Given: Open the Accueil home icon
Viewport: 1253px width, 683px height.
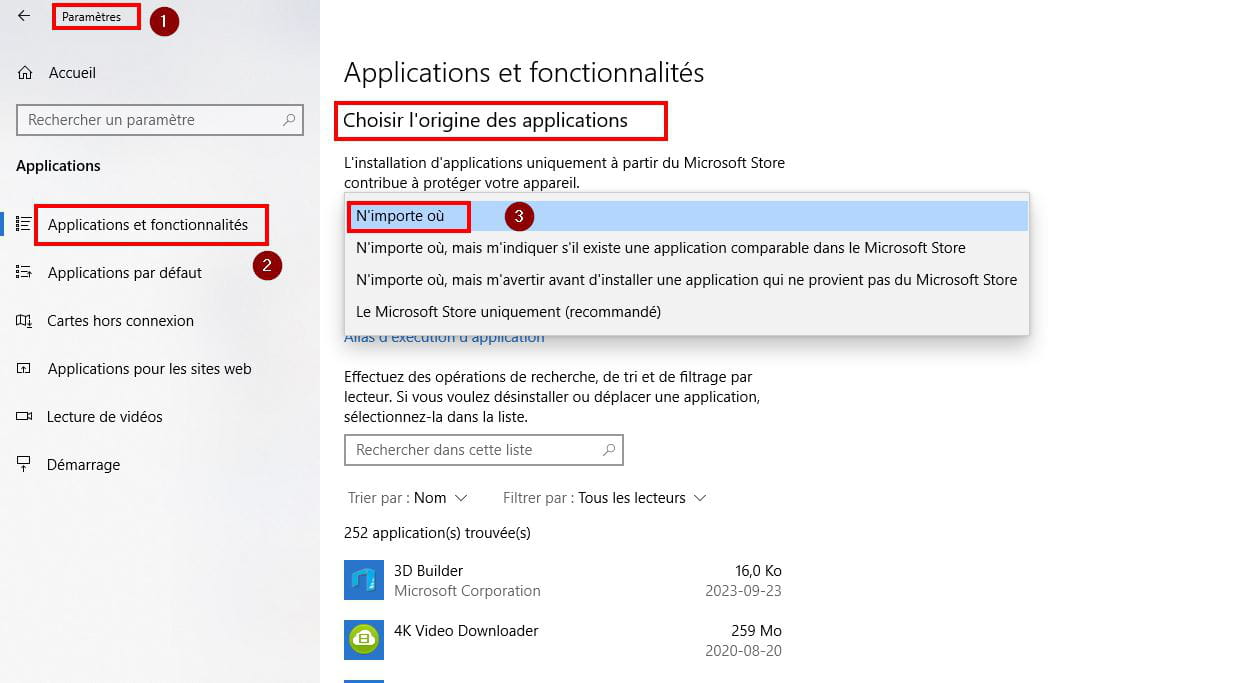Looking at the screenshot, I should [x=25, y=73].
